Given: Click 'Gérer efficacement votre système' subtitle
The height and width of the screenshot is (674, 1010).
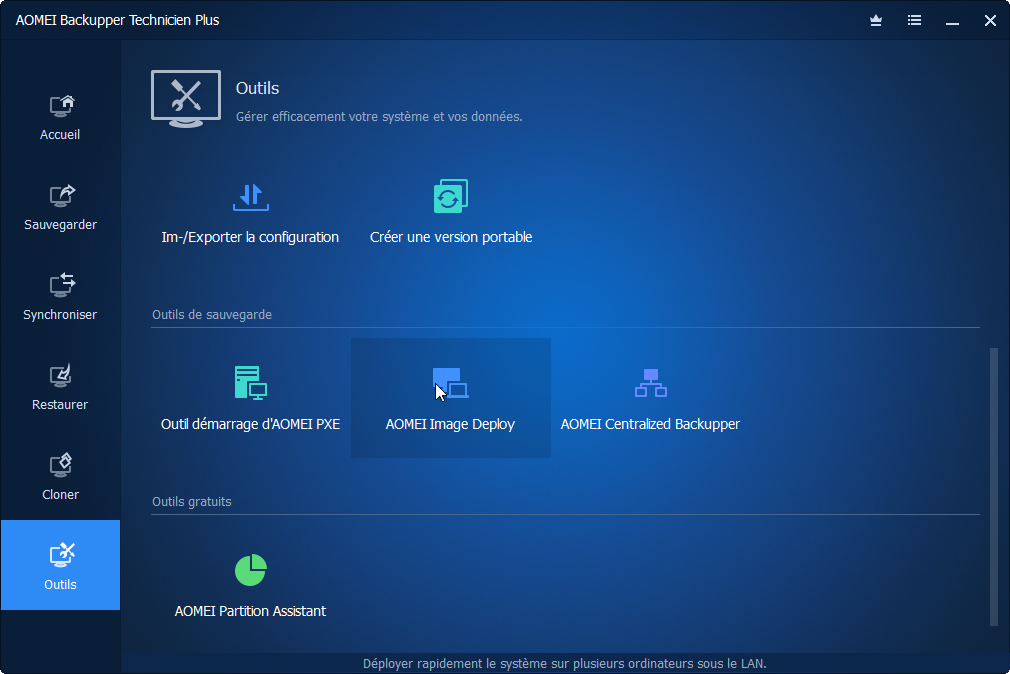Looking at the screenshot, I should [379, 117].
